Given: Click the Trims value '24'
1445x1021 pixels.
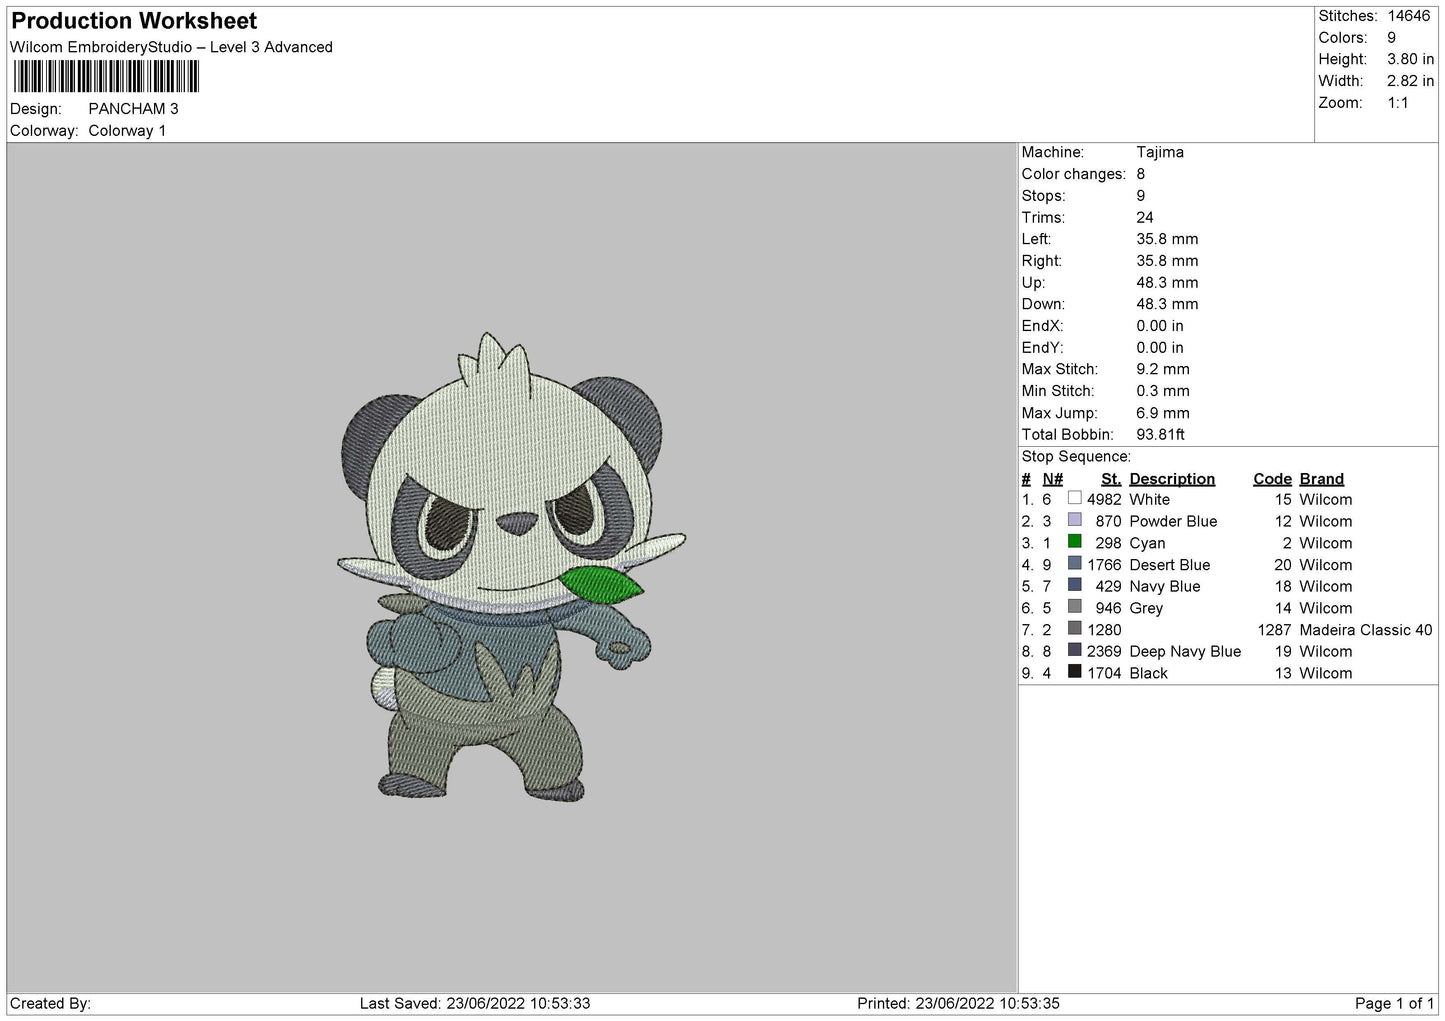Looking at the screenshot, I should (x=1145, y=217).
